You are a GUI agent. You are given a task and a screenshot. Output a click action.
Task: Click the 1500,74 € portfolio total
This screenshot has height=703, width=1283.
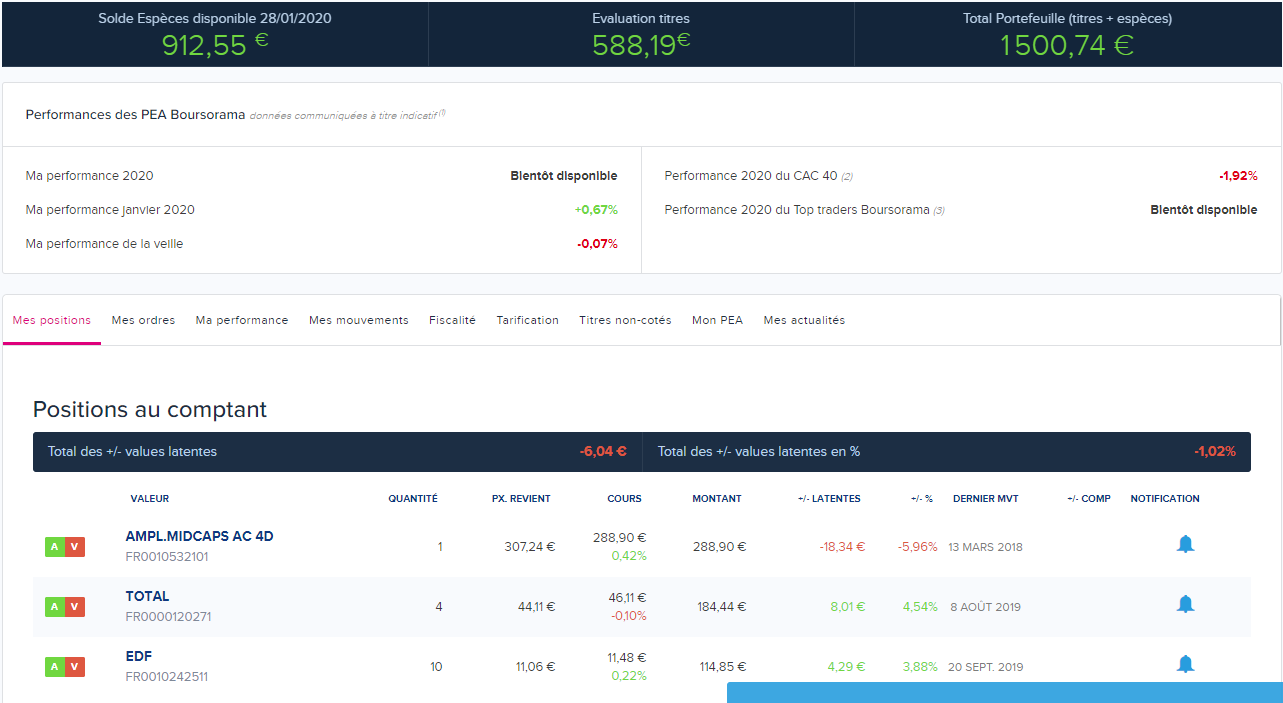coord(1067,44)
